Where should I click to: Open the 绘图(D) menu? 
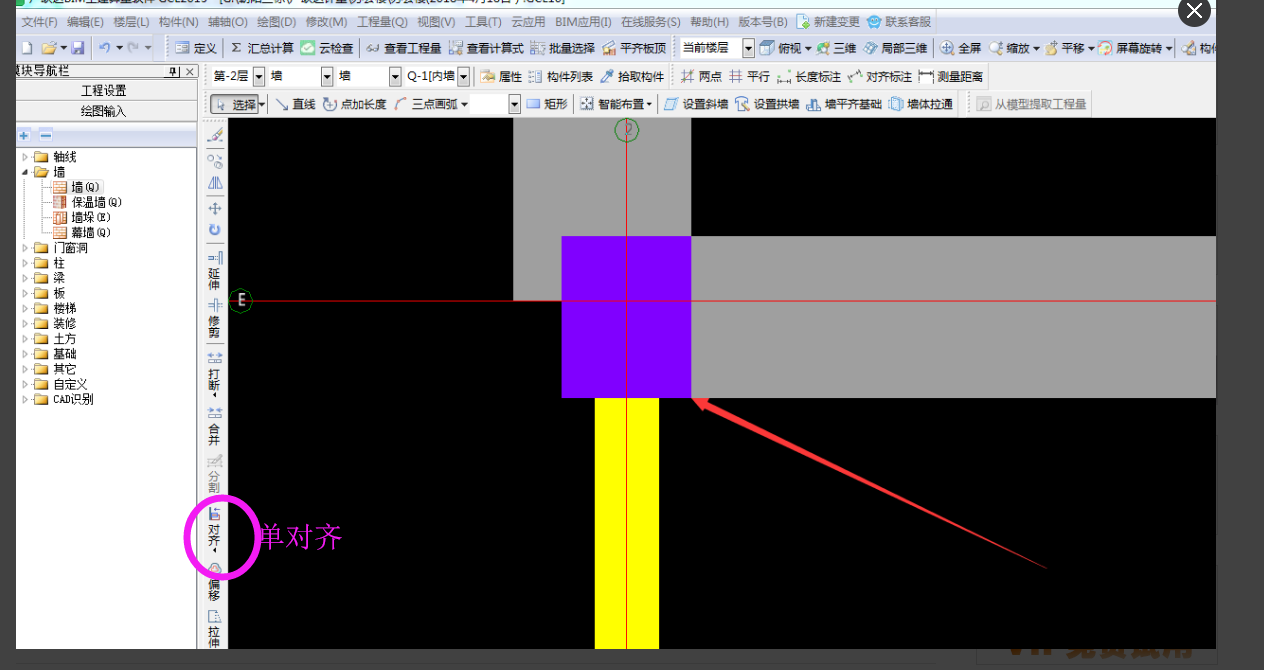click(276, 21)
